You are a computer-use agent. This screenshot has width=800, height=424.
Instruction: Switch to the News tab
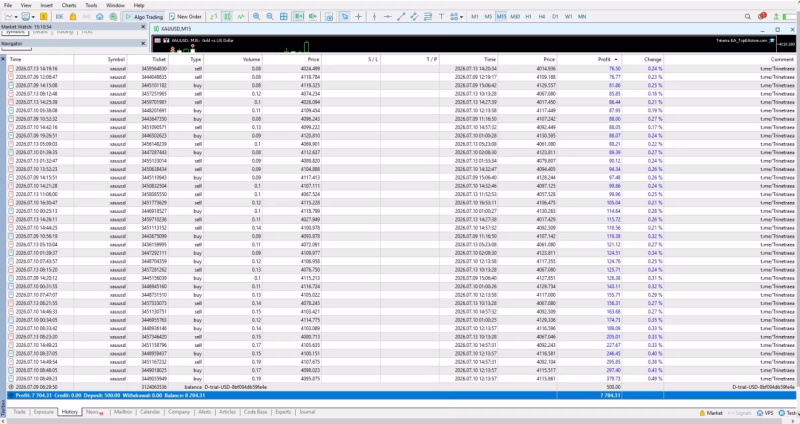(94, 412)
